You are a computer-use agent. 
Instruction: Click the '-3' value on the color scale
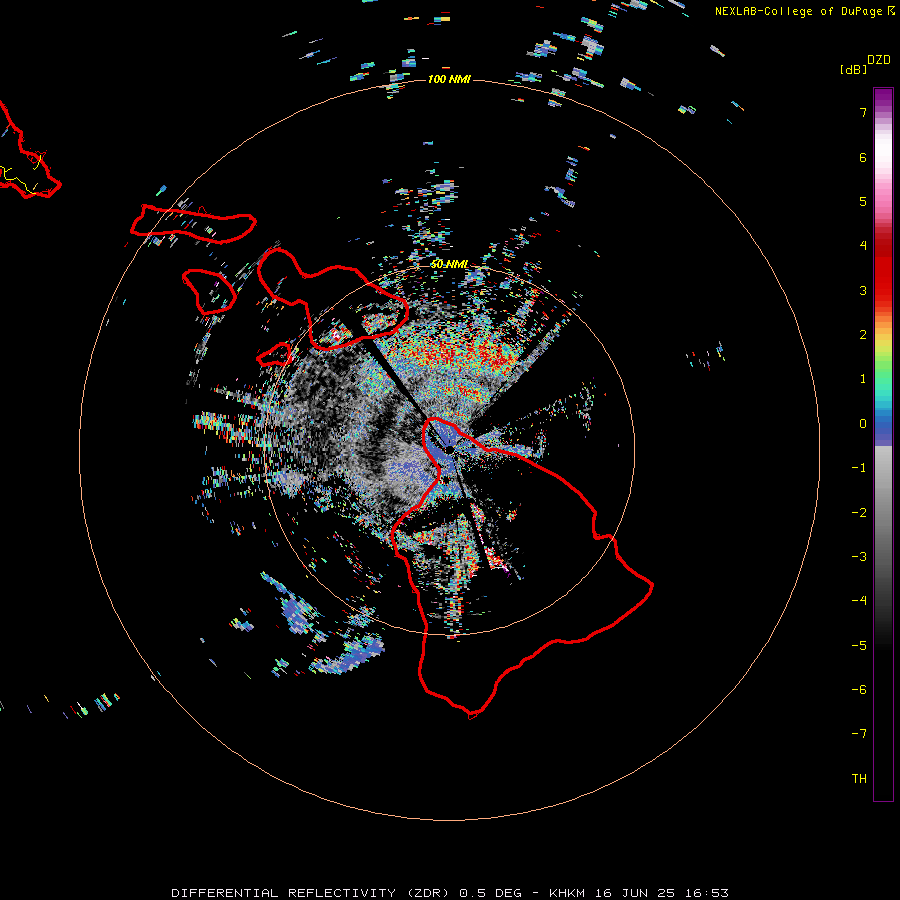[x=859, y=557]
